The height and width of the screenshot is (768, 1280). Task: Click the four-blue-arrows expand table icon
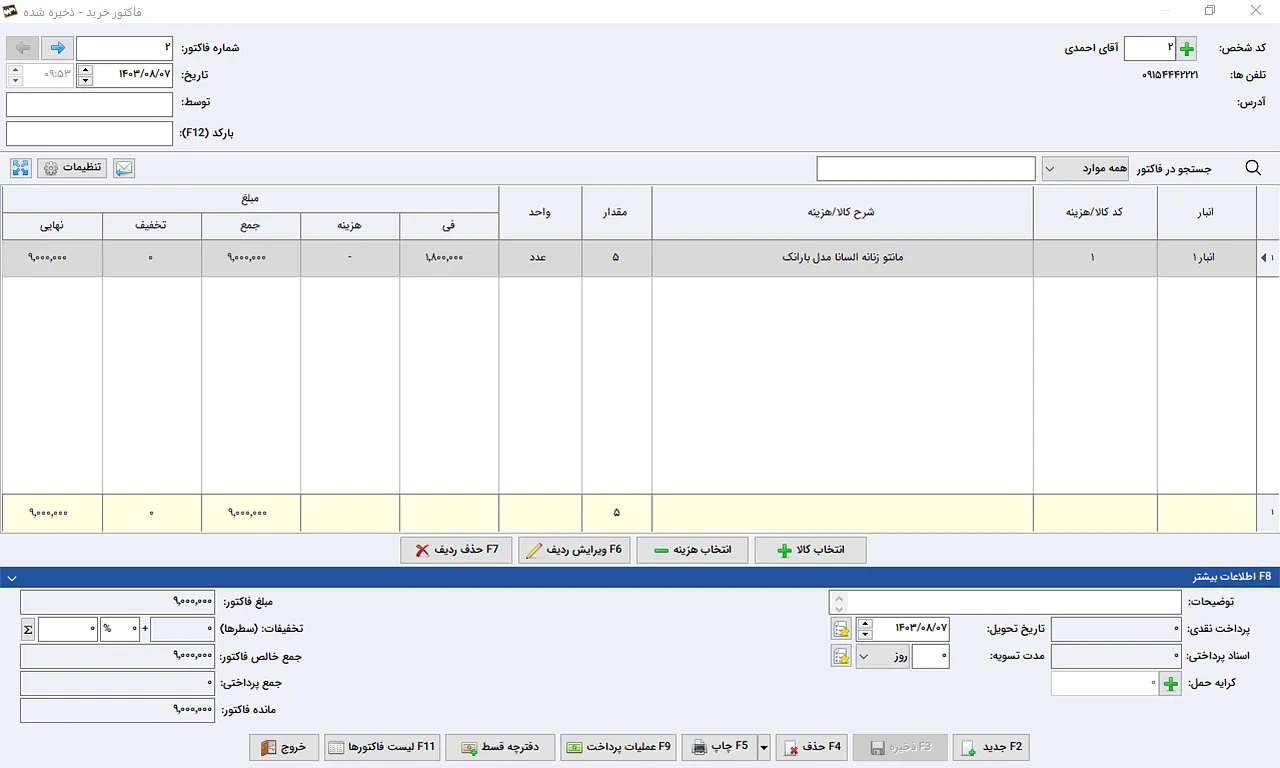coord(21,168)
